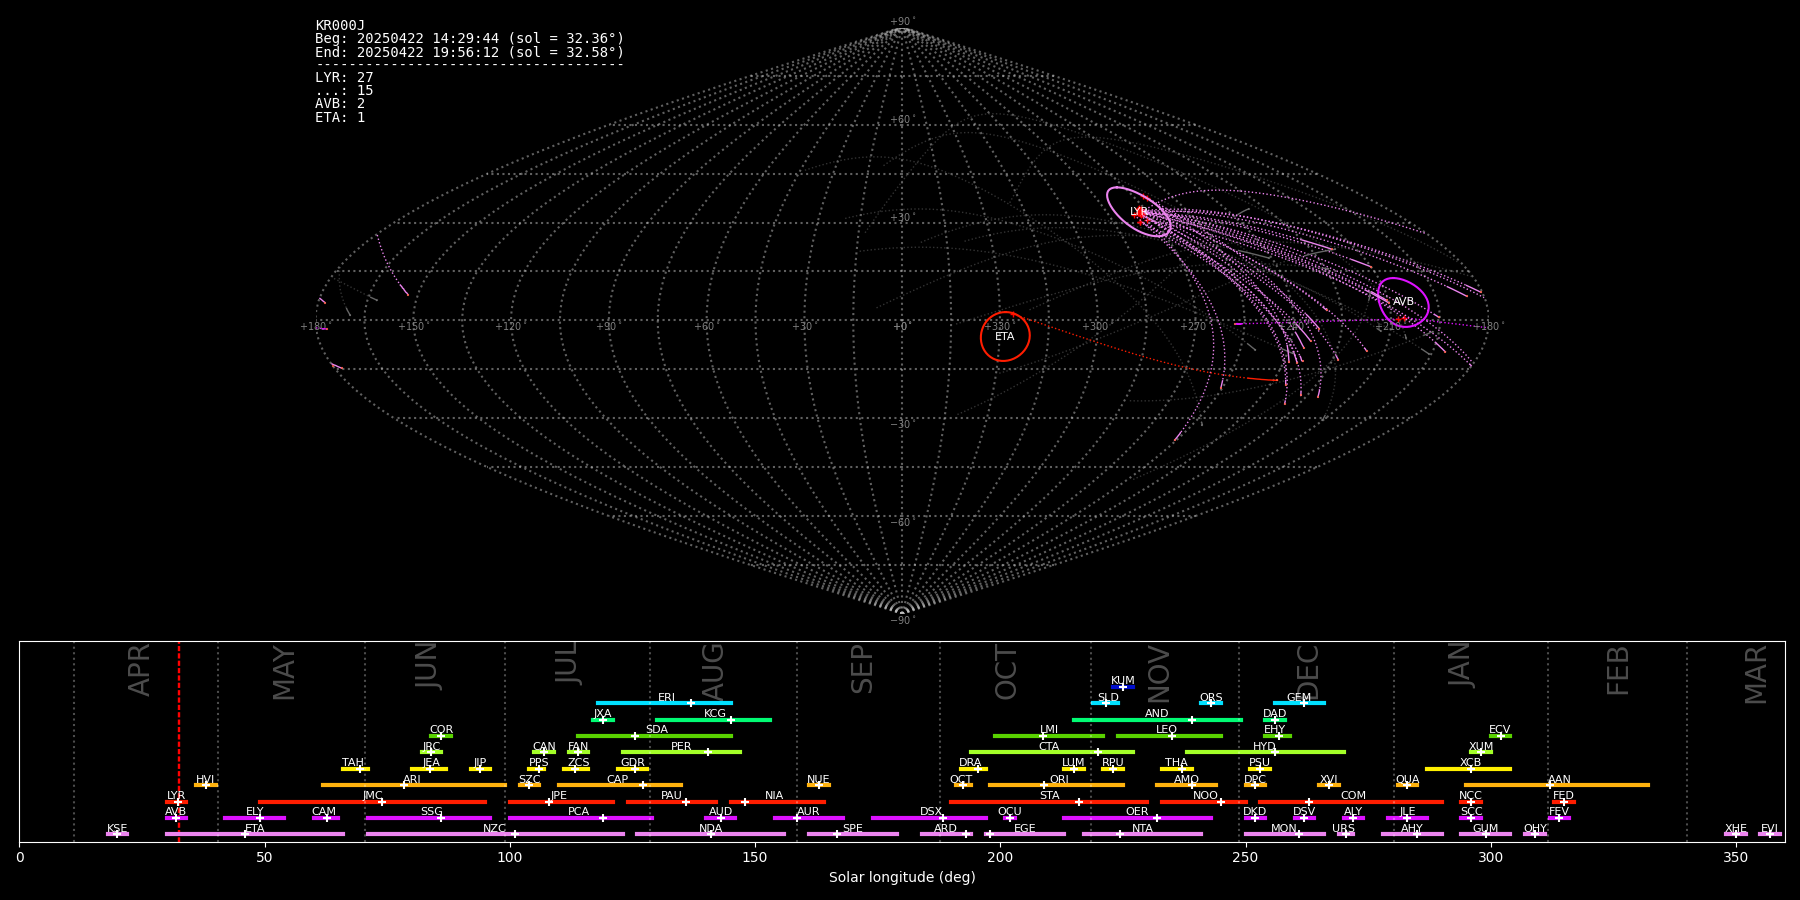
Task: Click the COR shower label in timeline
Action: tap(441, 730)
